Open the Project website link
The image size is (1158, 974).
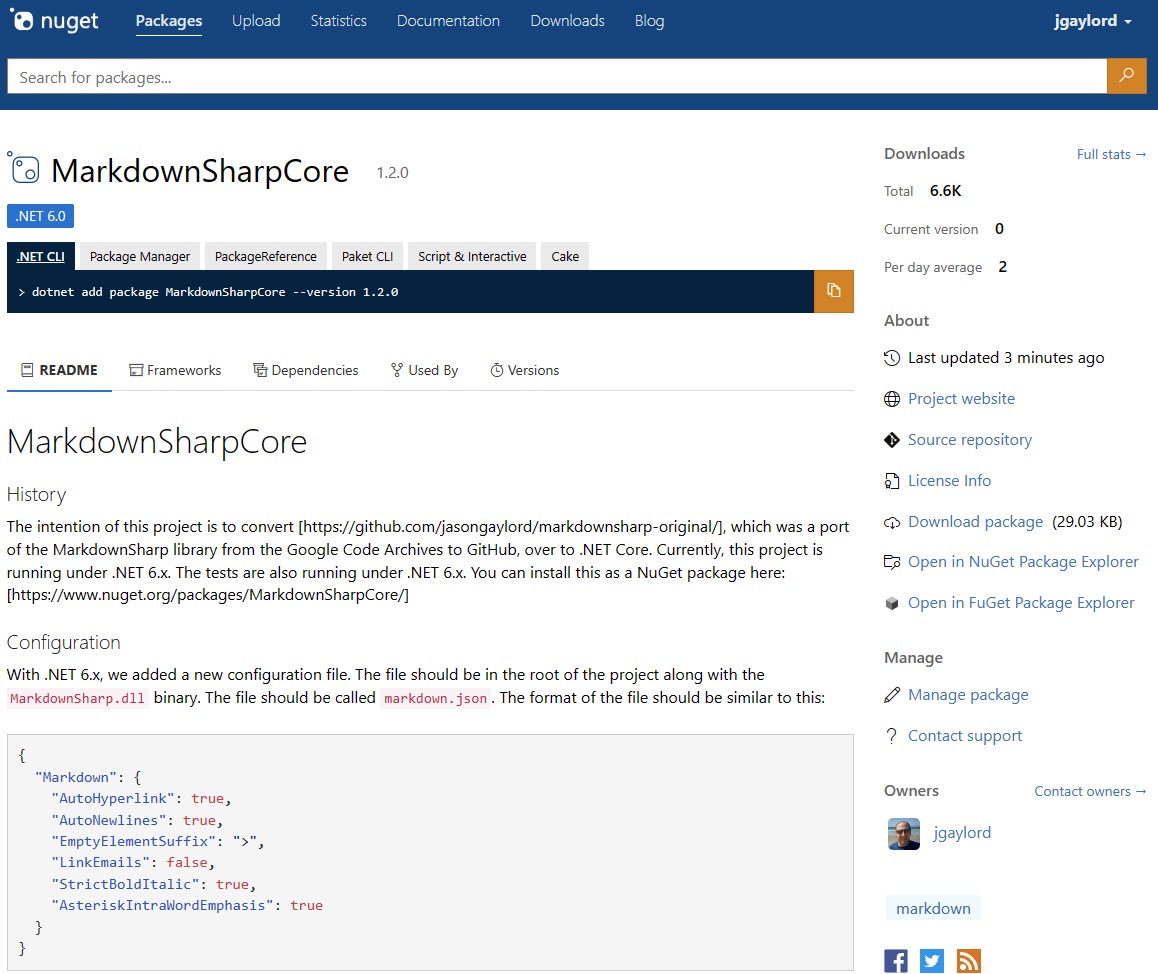click(x=961, y=399)
